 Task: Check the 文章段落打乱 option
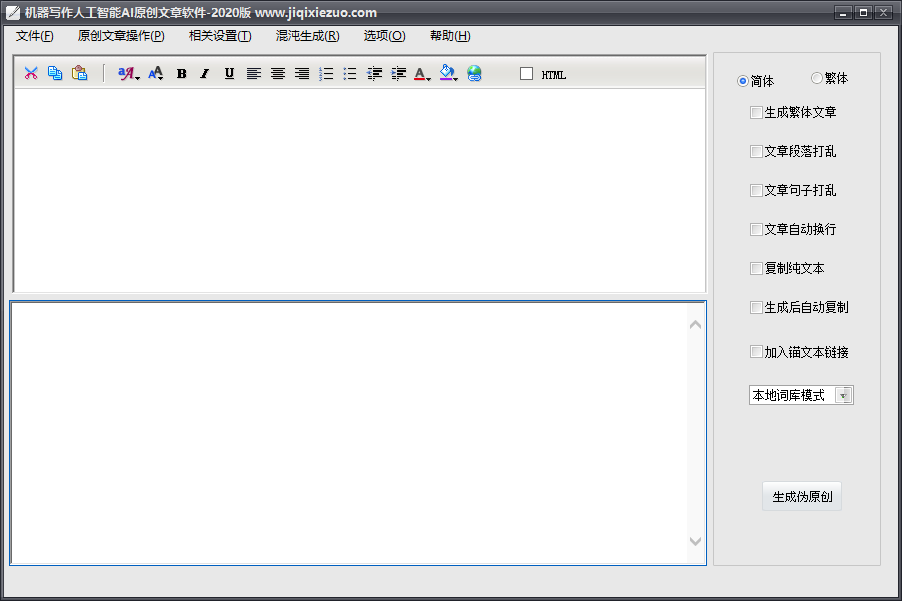pyautogui.click(x=756, y=152)
